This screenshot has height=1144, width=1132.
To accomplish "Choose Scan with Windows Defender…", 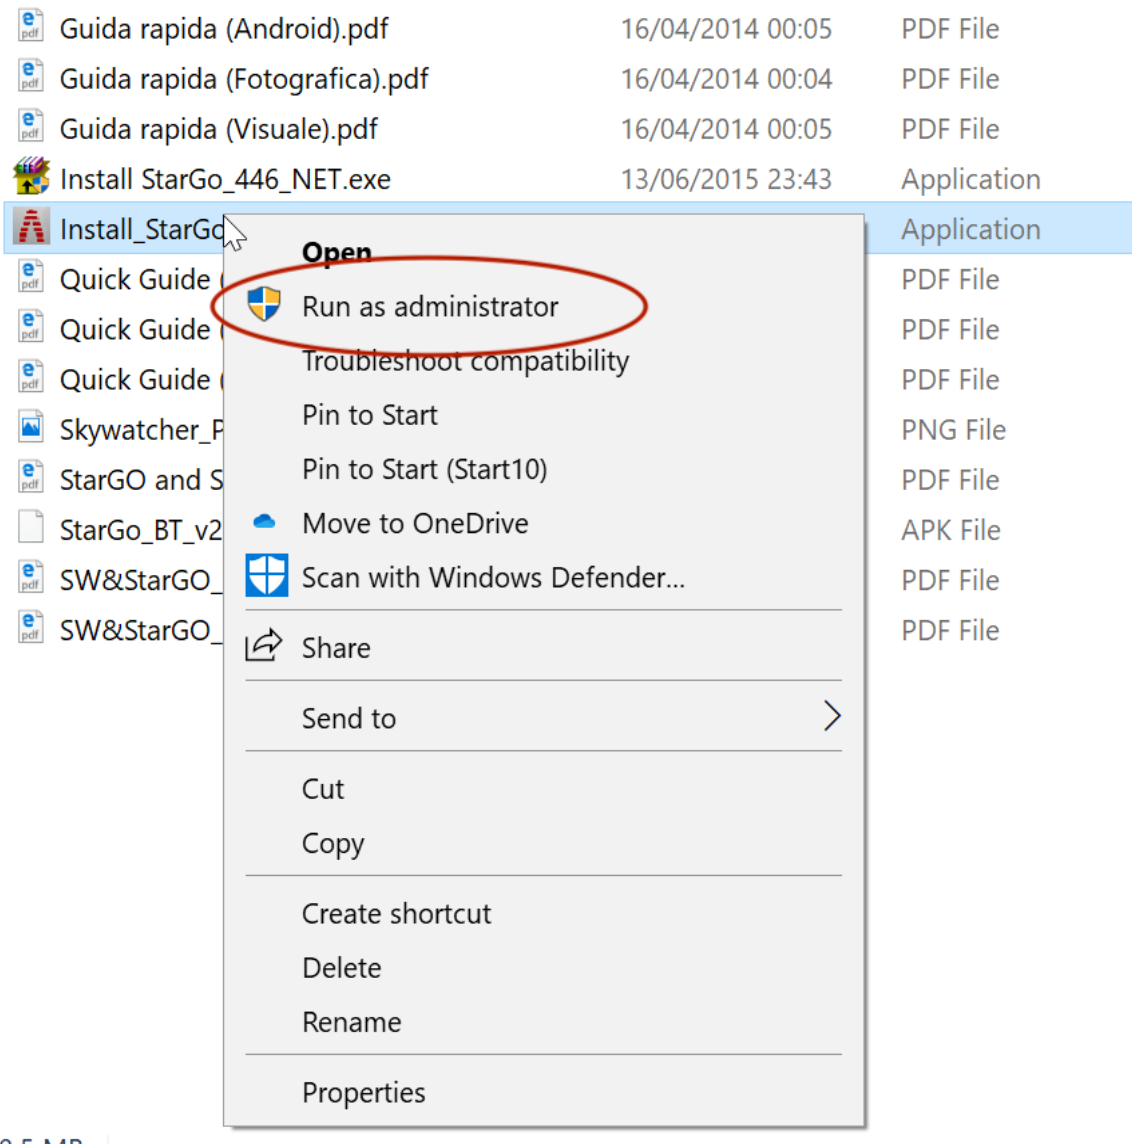I will [x=493, y=577].
